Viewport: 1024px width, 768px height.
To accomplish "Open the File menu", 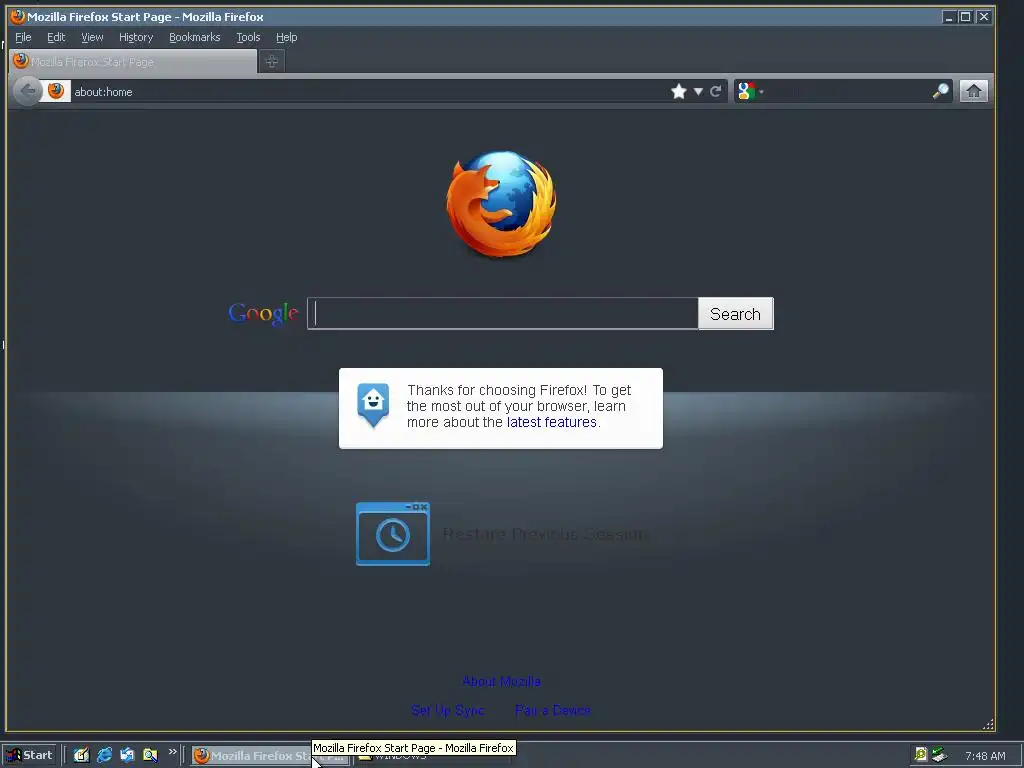I will click(23, 37).
